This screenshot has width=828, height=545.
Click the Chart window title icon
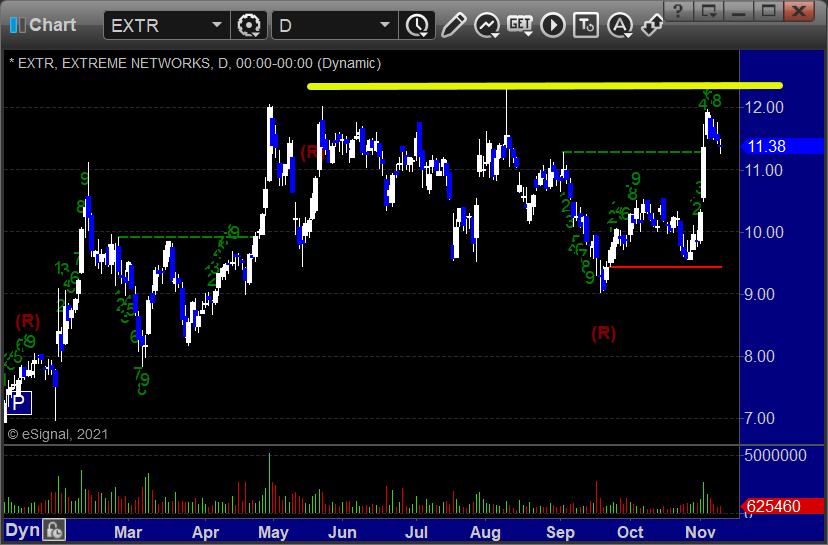coord(17,25)
